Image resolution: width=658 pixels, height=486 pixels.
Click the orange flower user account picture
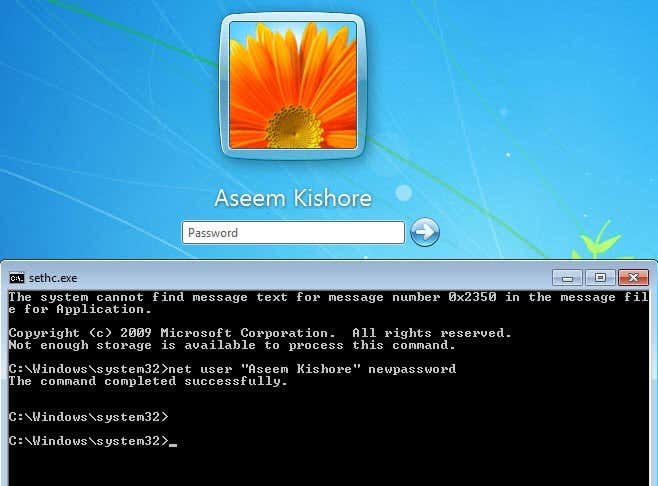coord(293,85)
